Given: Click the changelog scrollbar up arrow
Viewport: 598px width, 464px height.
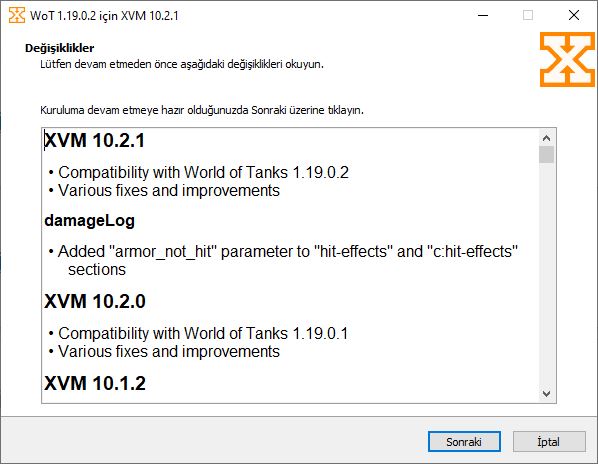Looking at the screenshot, I should 547,138.
